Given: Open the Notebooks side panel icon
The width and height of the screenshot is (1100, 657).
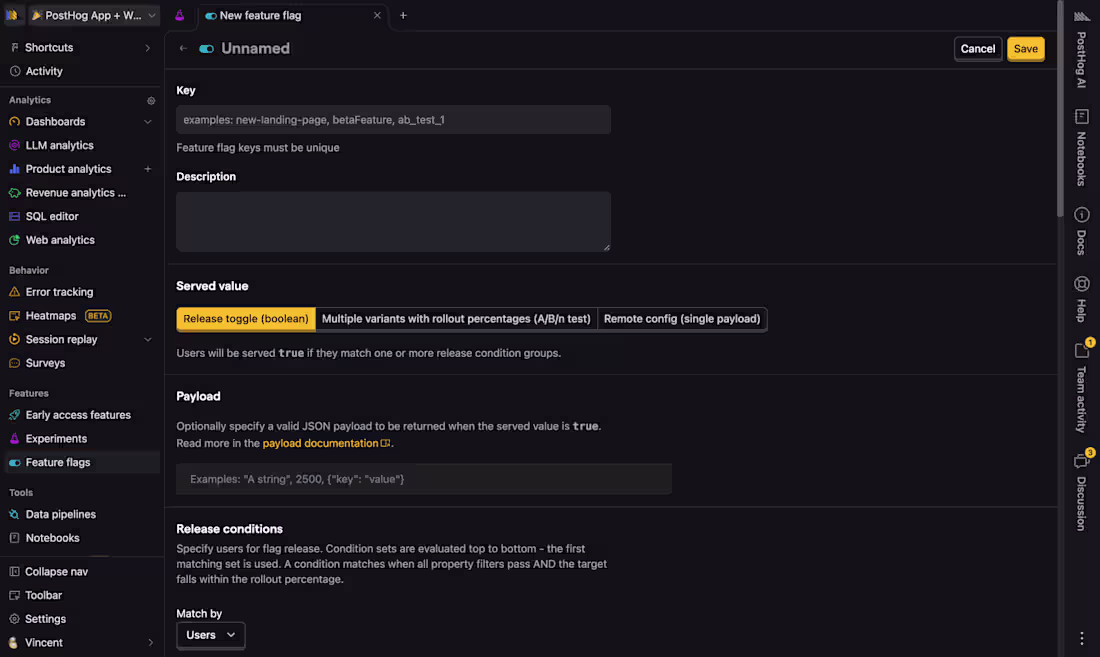Looking at the screenshot, I should pyautogui.click(x=1081, y=147).
